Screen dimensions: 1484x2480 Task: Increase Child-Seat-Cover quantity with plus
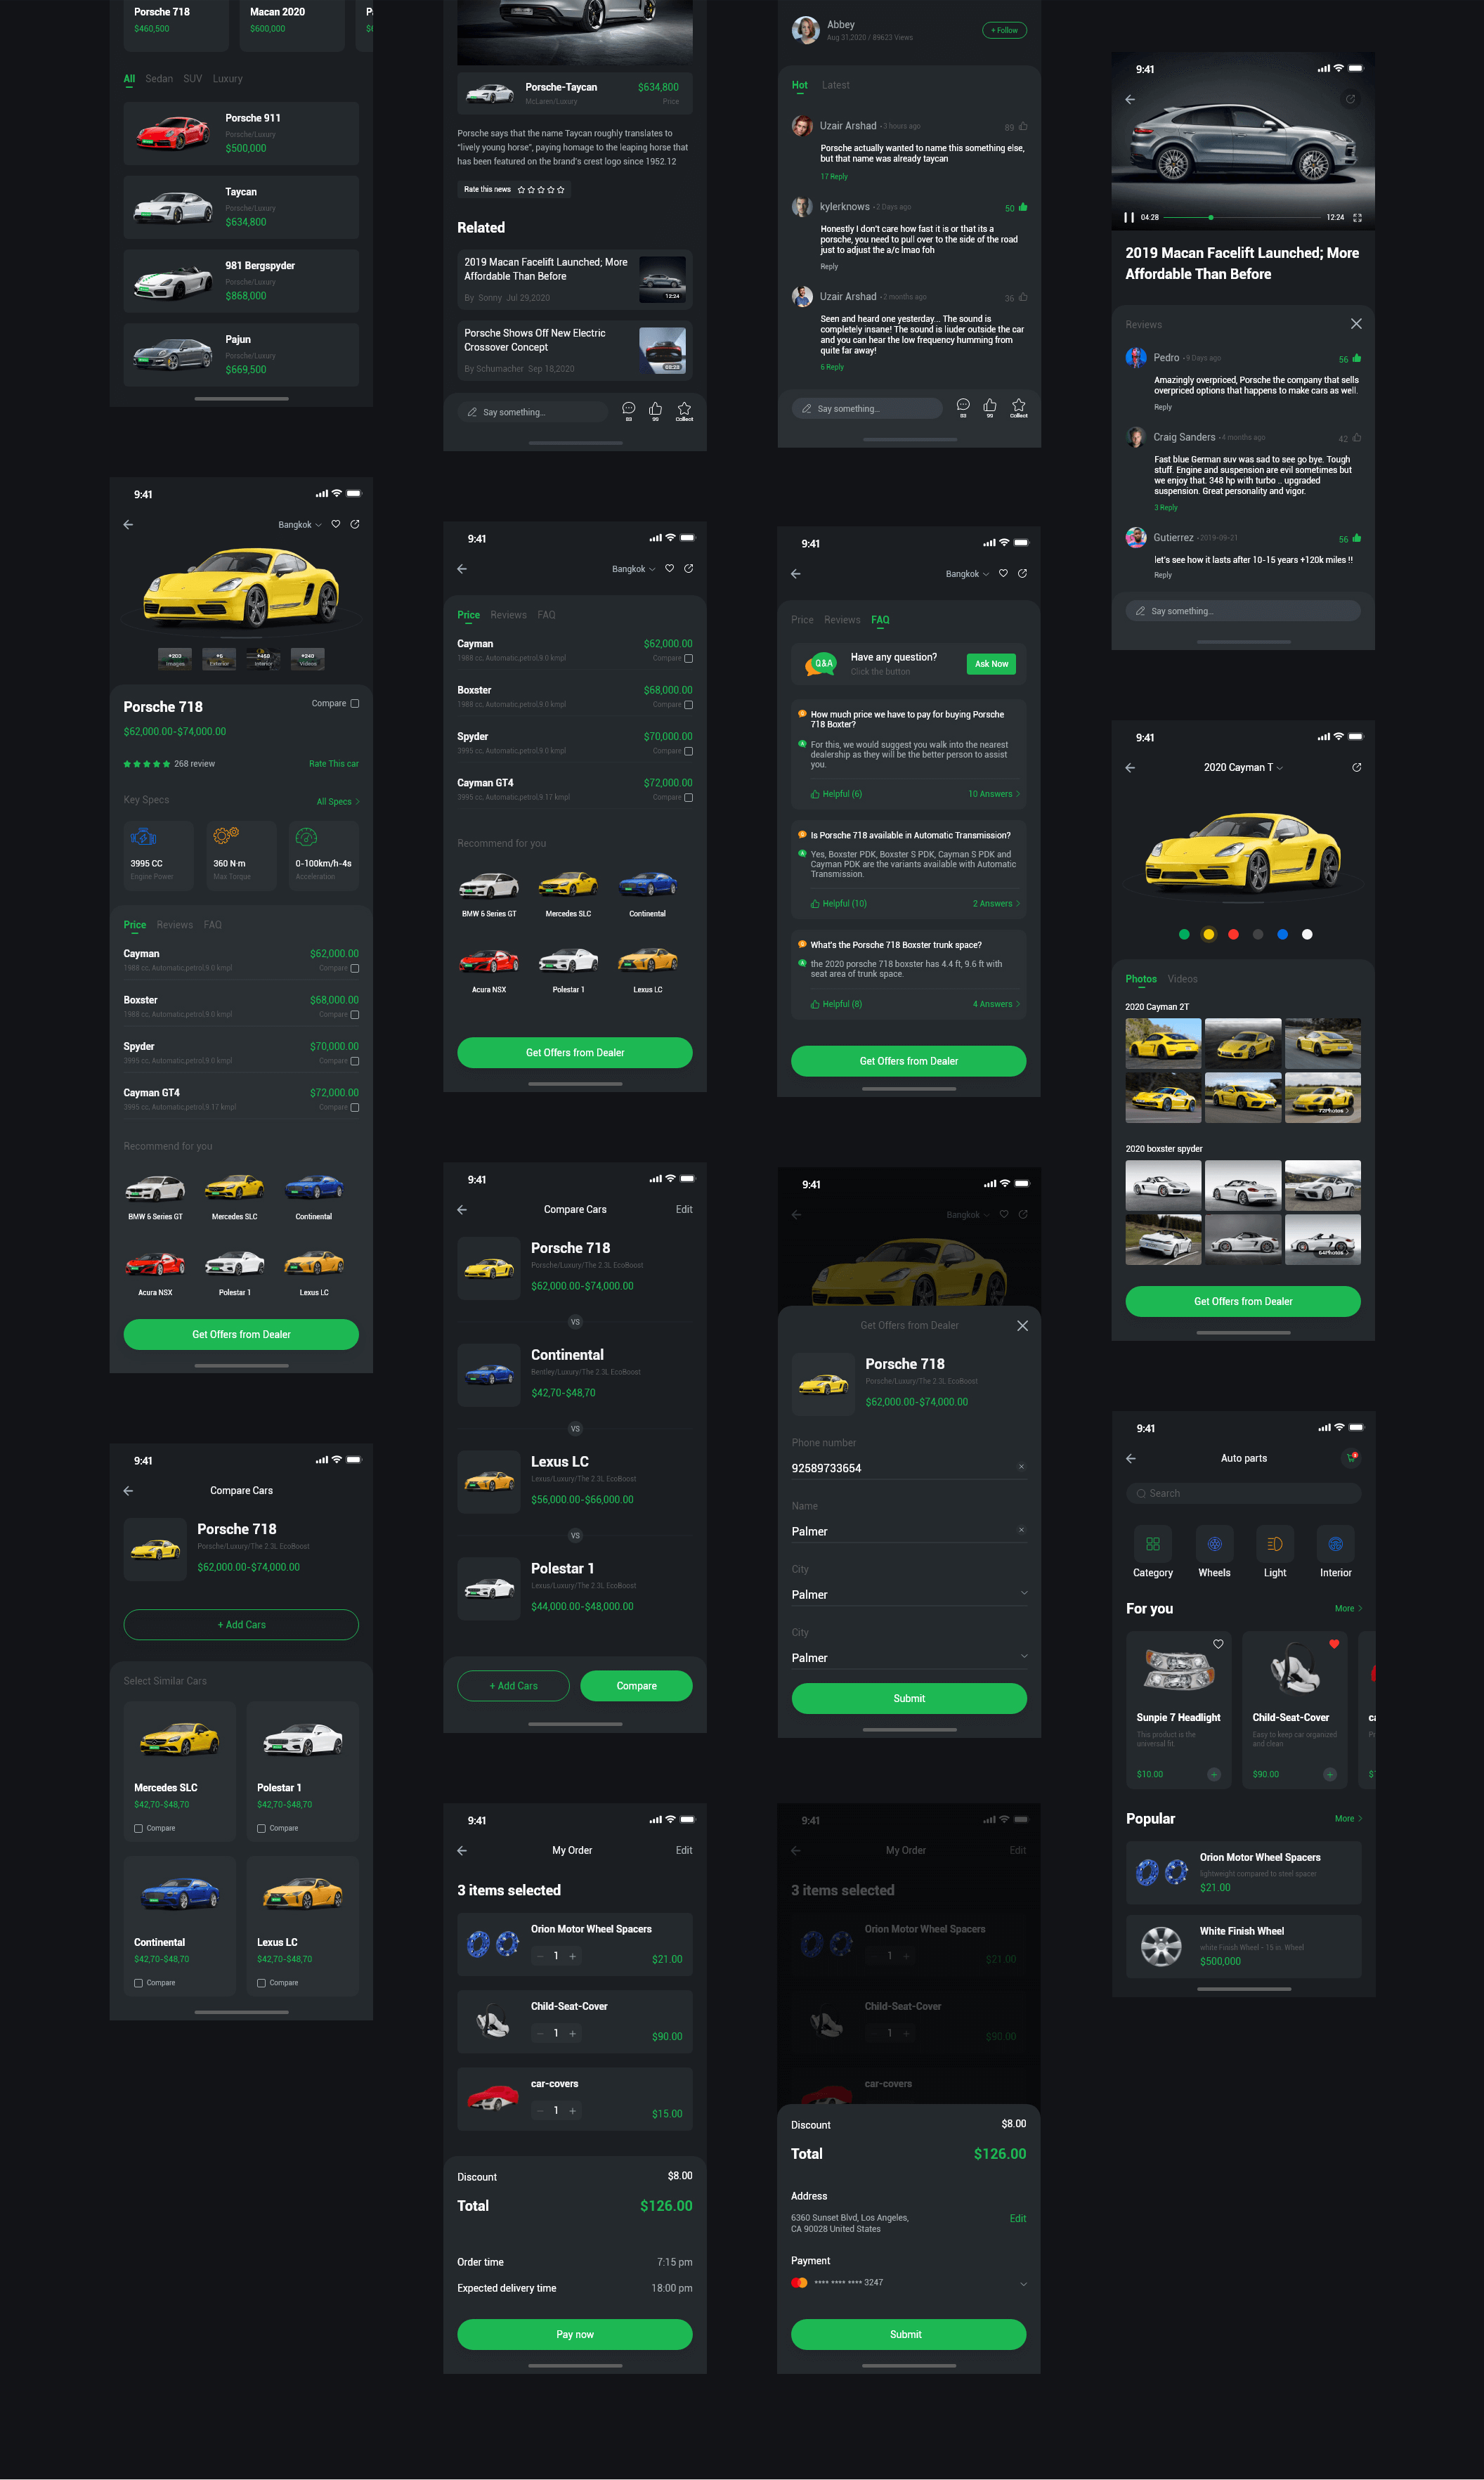point(573,2033)
